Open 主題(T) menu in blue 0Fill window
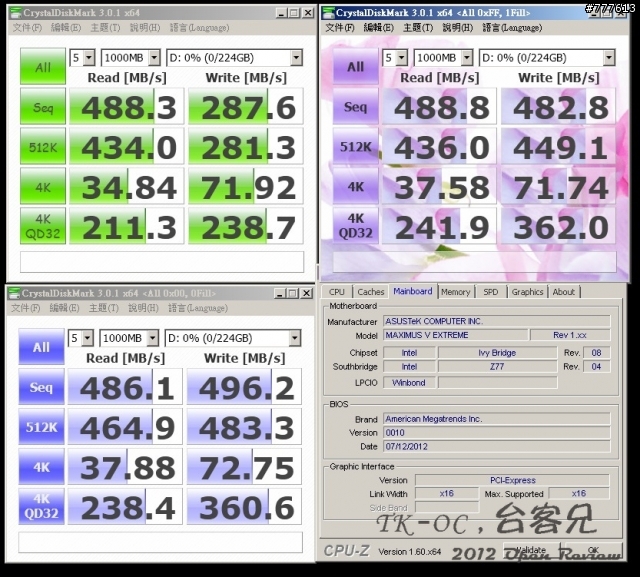Viewport: 640px width, 577px height. 104,308
